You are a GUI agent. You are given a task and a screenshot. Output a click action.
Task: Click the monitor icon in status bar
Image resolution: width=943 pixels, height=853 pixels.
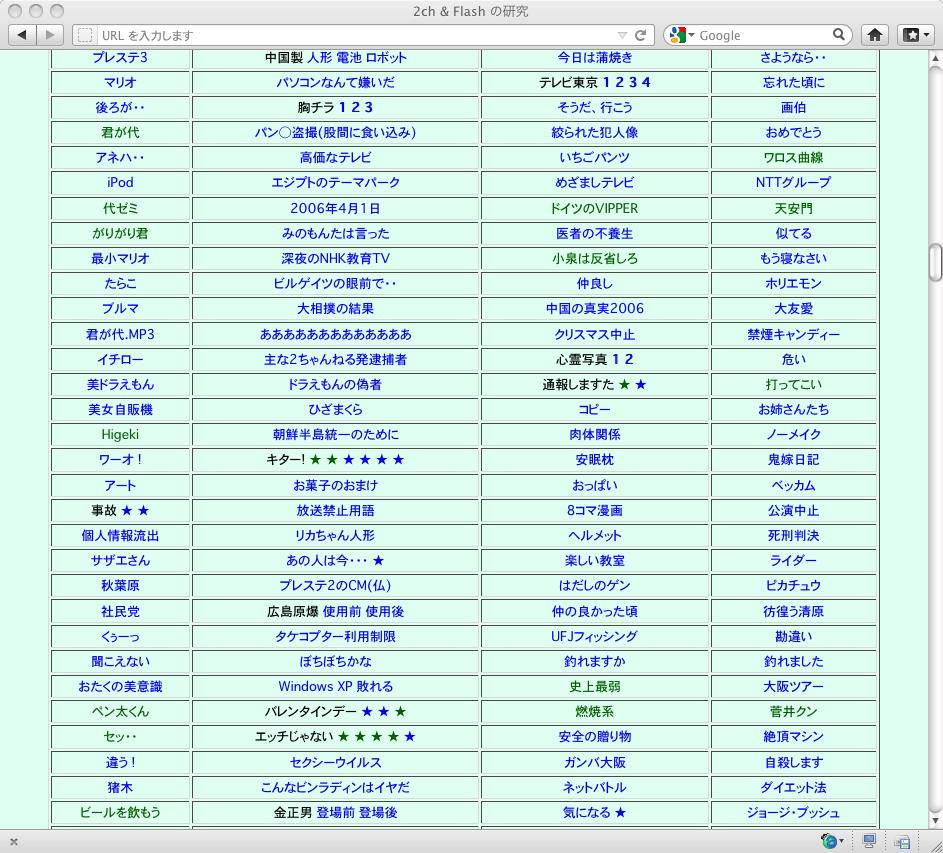869,841
